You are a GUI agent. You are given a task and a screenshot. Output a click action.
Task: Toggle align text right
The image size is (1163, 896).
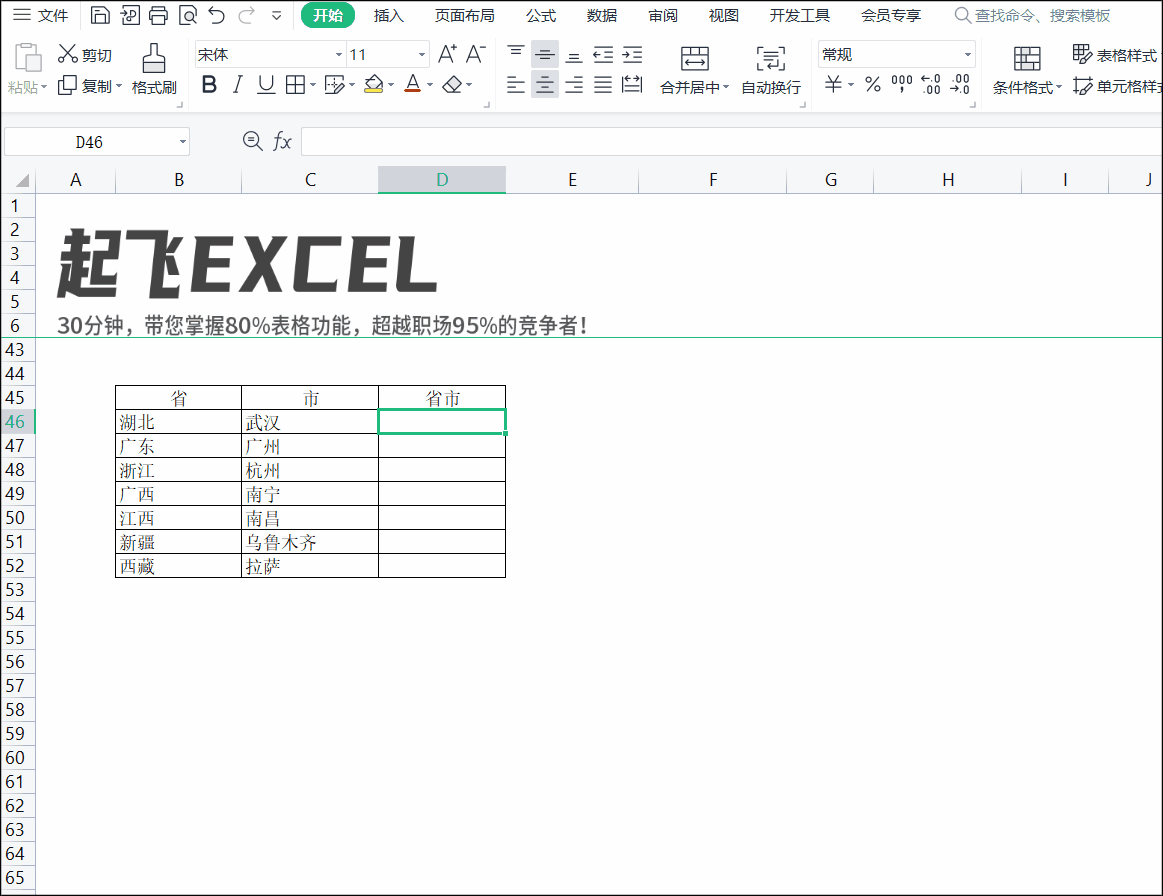(573, 85)
